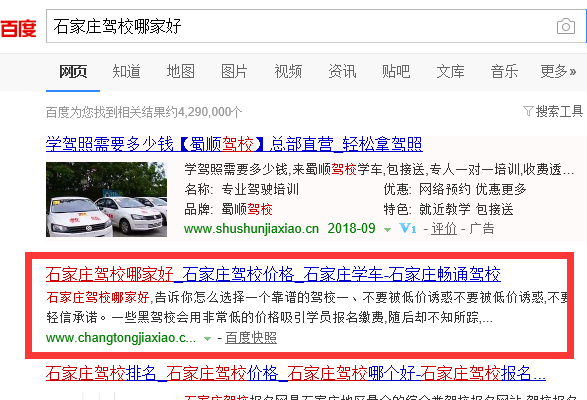Click the 广告 label
Viewport: 587px width, 400px height.
coord(482,228)
